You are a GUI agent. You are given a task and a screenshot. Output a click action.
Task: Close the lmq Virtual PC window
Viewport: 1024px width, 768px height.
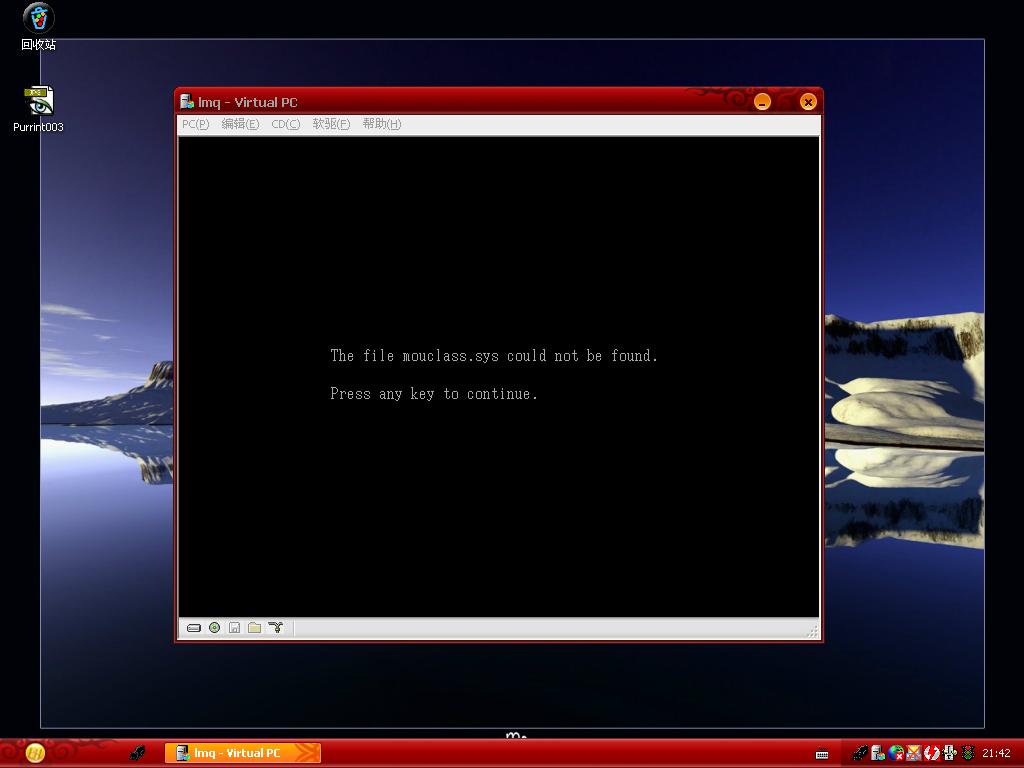coord(808,102)
